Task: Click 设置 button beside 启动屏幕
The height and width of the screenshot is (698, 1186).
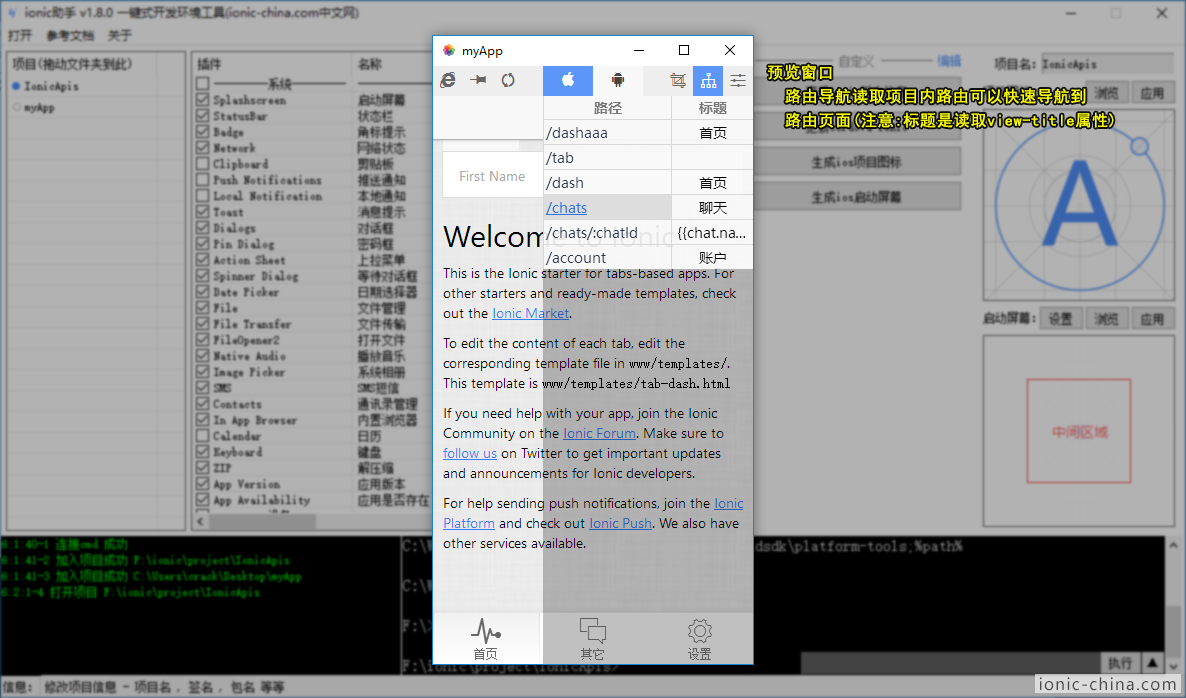Action: (x=1060, y=318)
